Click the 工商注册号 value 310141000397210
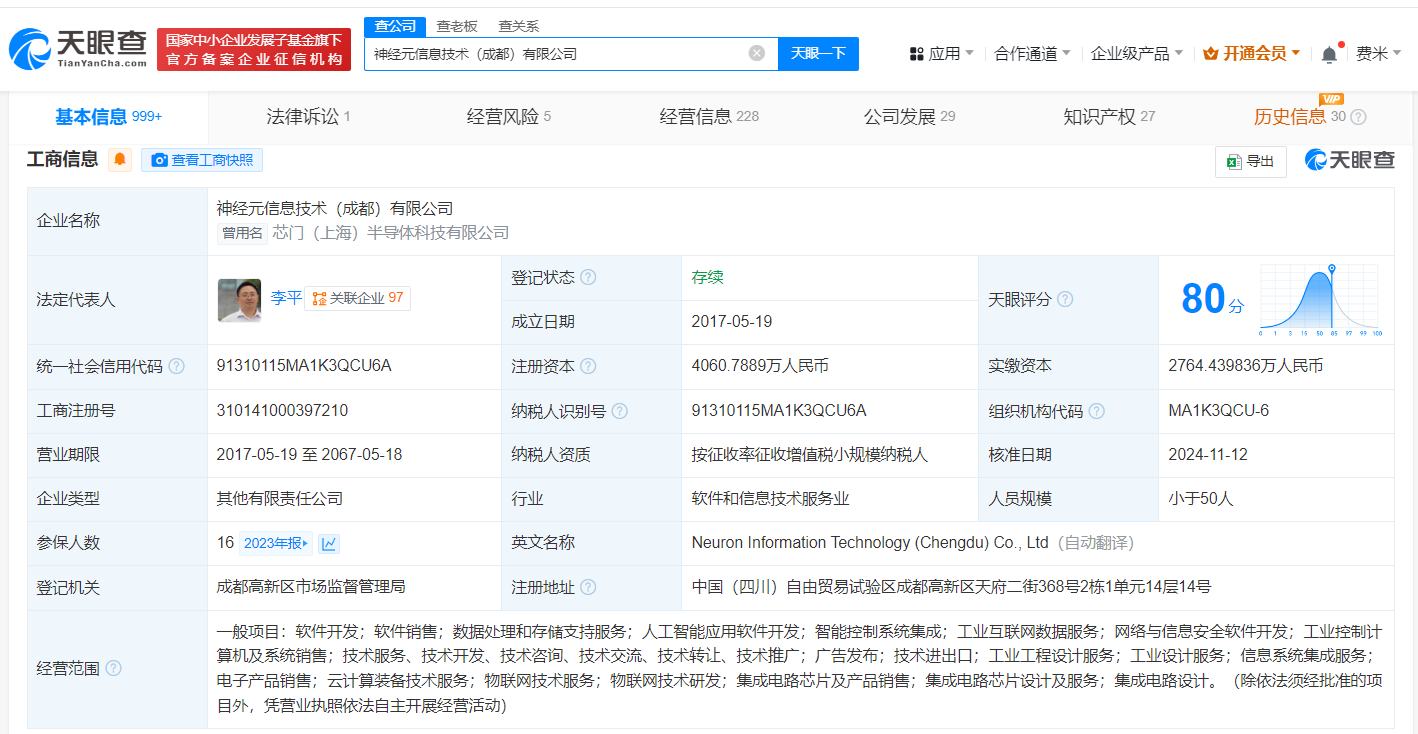This screenshot has height=734, width=1418. (282, 411)
